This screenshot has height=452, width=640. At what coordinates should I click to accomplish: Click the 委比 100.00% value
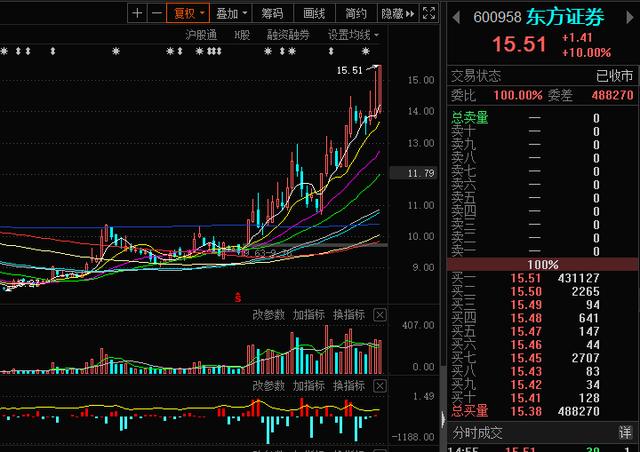coord(518,96)
